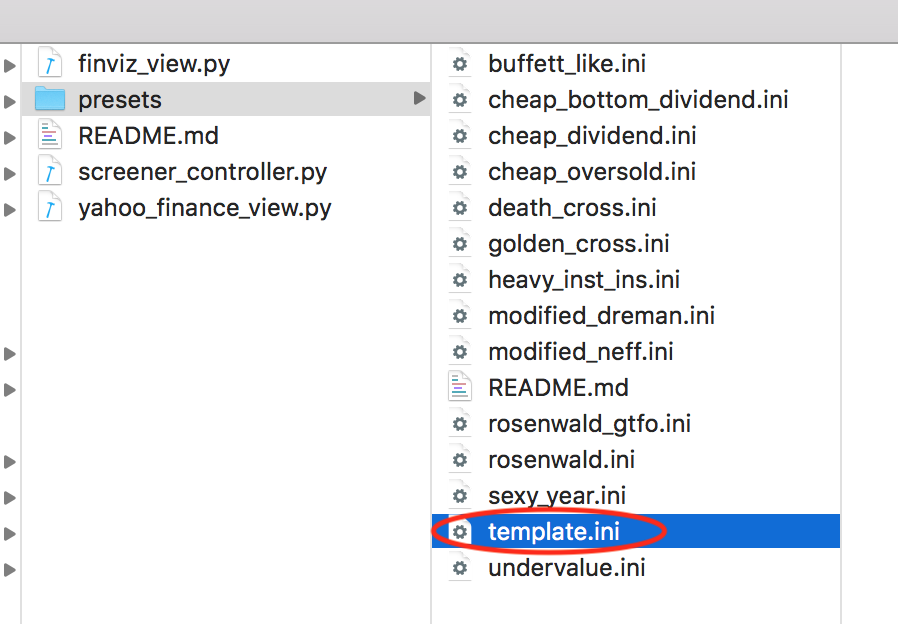898x624 pixels.
Task: Click the presets column README.md document icon
Action: [459, 388]
